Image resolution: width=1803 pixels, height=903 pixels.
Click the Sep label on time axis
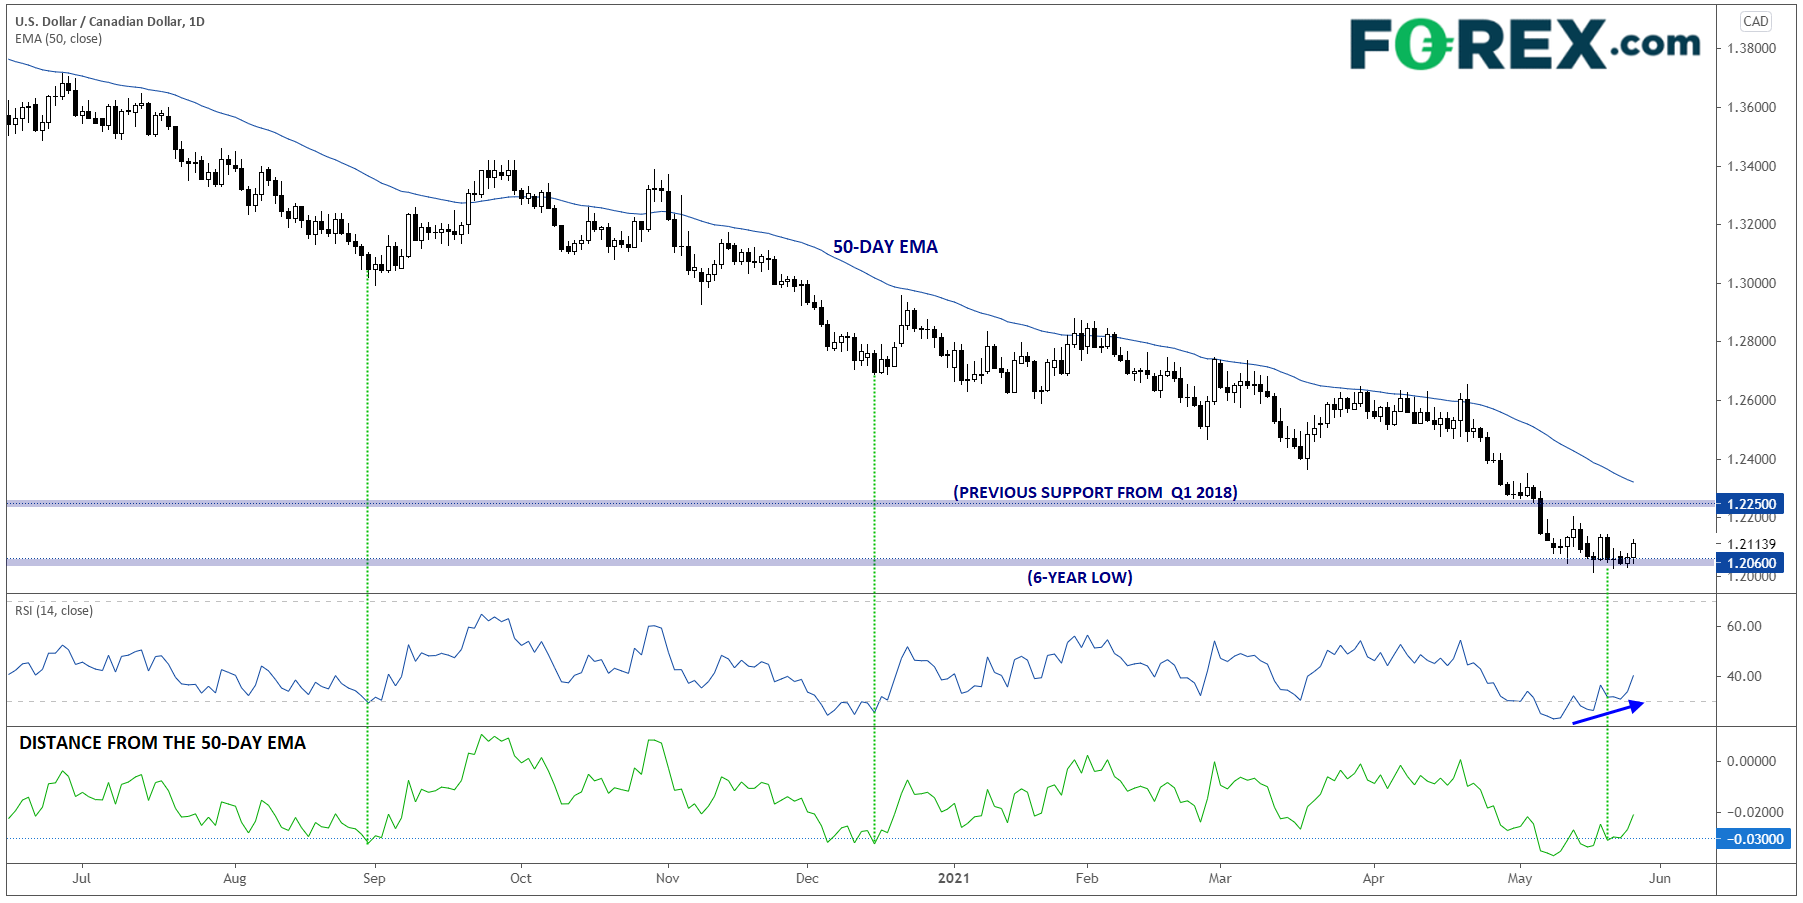(x=374, y=878)
